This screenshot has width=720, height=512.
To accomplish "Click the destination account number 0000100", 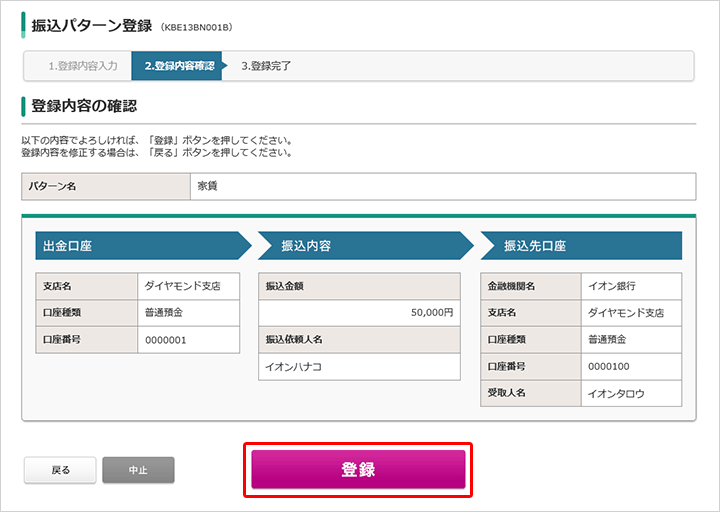I will [609, 366].
